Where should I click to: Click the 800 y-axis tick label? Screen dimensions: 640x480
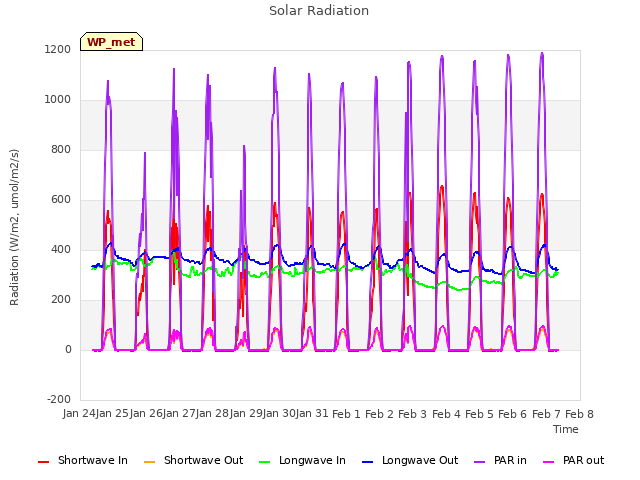(61, 150)
